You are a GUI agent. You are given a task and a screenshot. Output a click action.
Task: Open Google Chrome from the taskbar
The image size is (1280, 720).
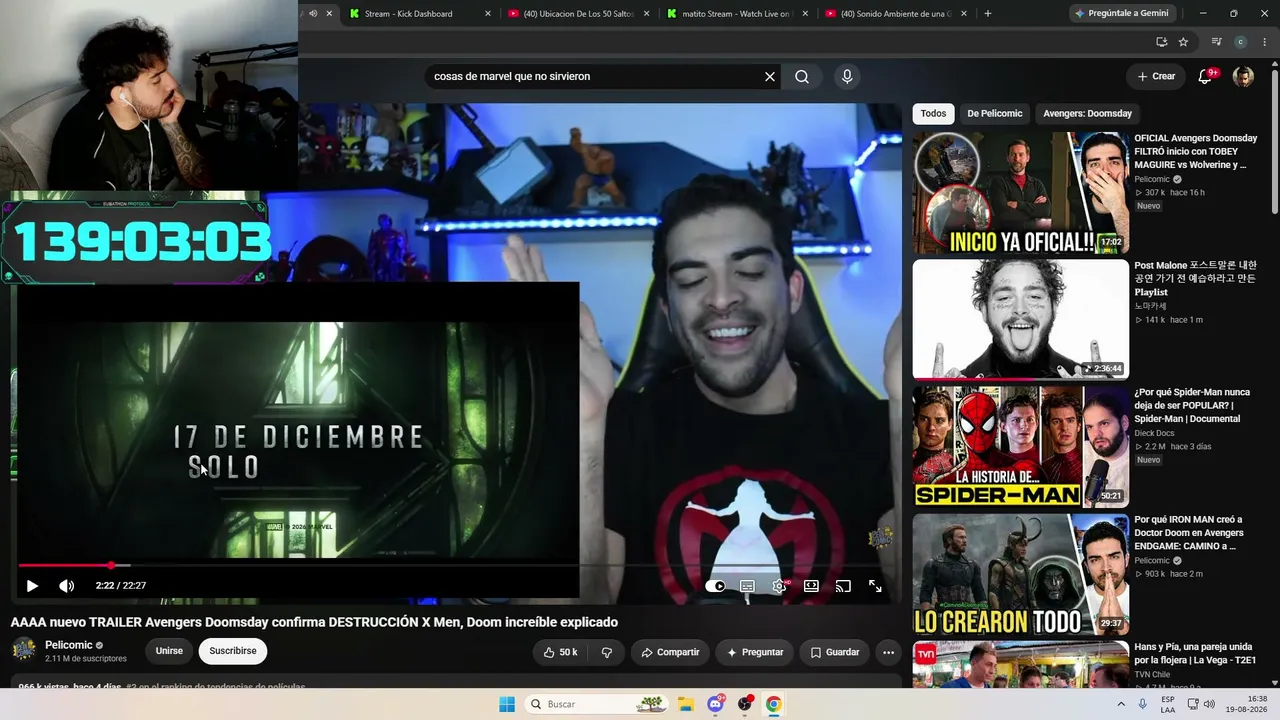pos(773,704)
